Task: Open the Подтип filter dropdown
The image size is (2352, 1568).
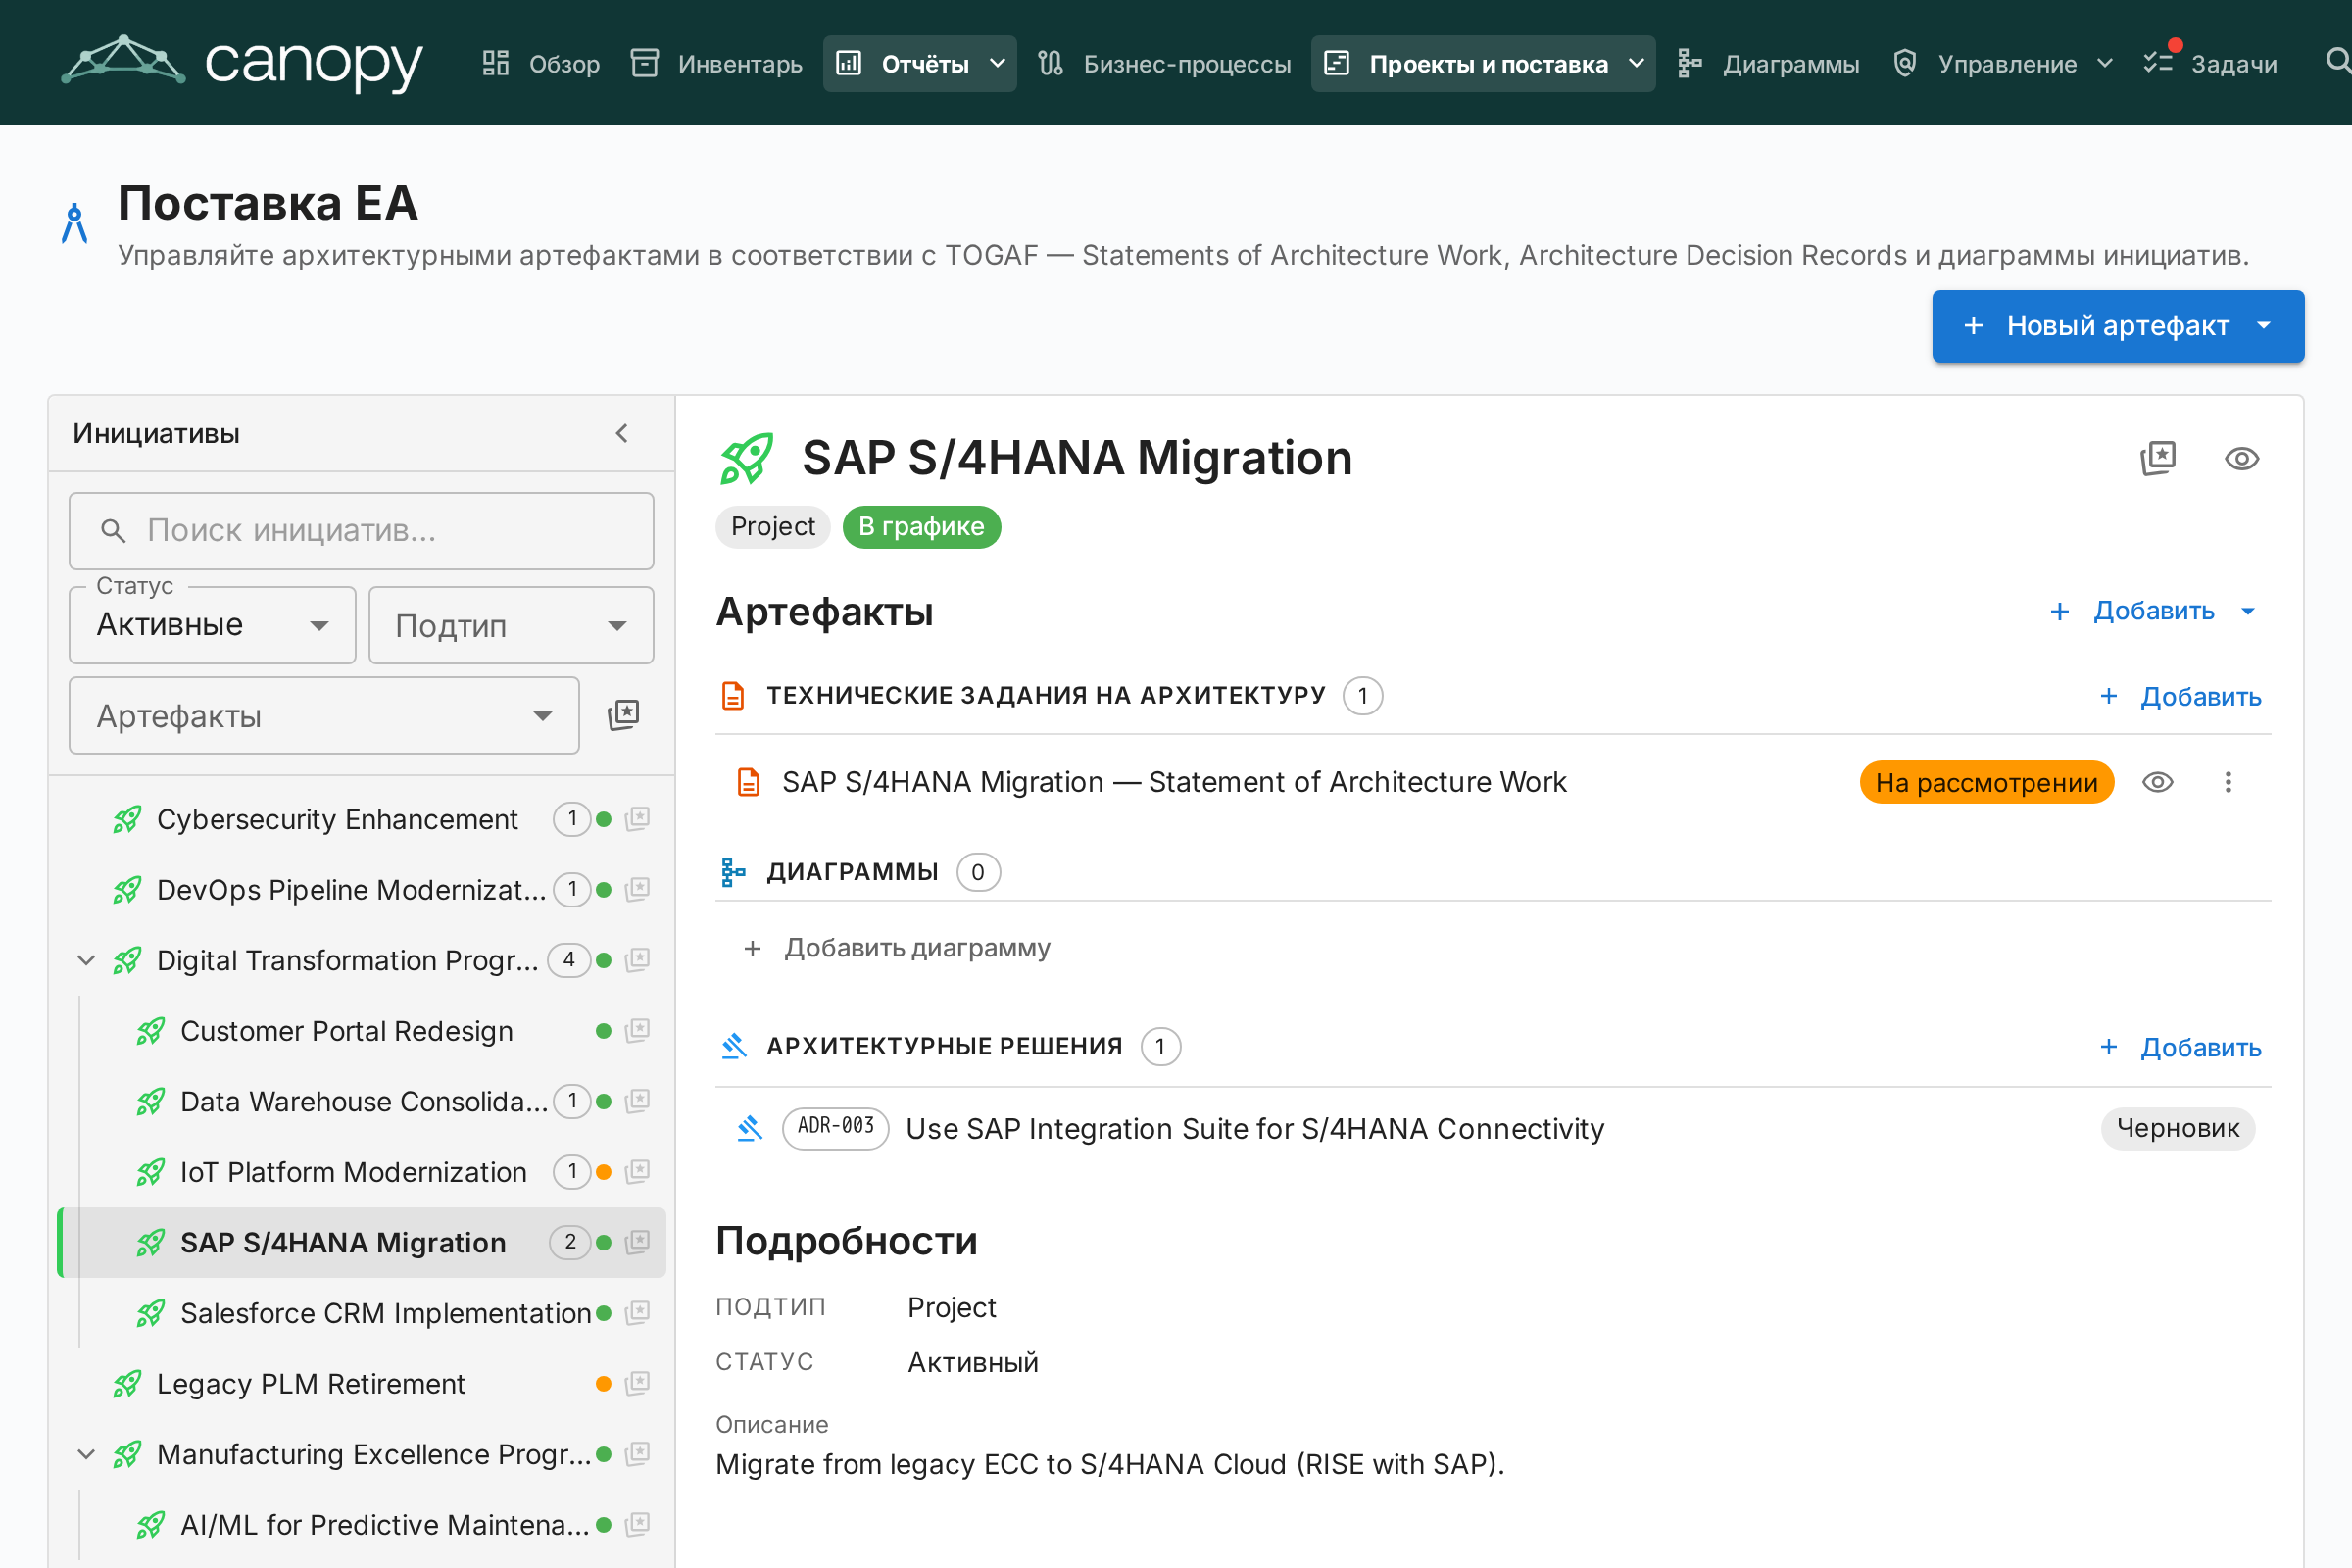Action: (x=511, y=625)
